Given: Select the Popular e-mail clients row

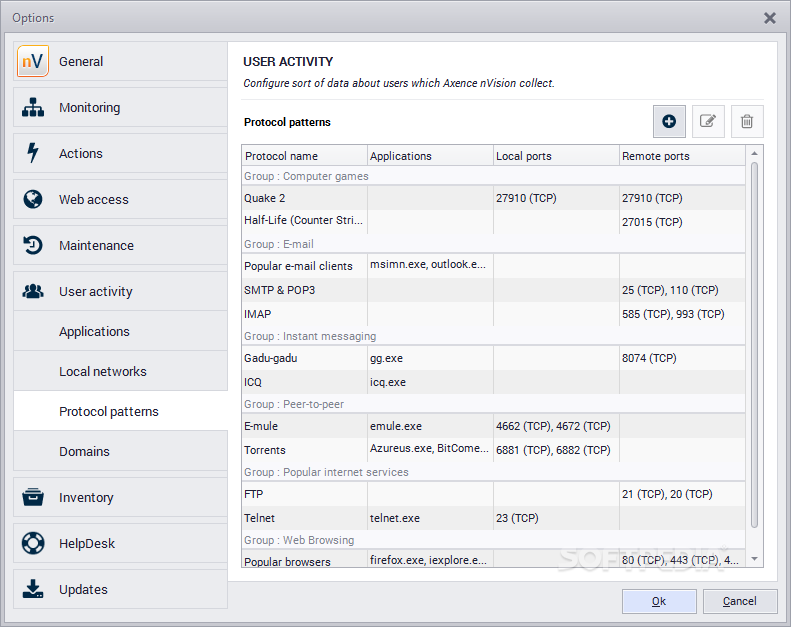Looking at the screenshot, I should (x=493, y=266).
